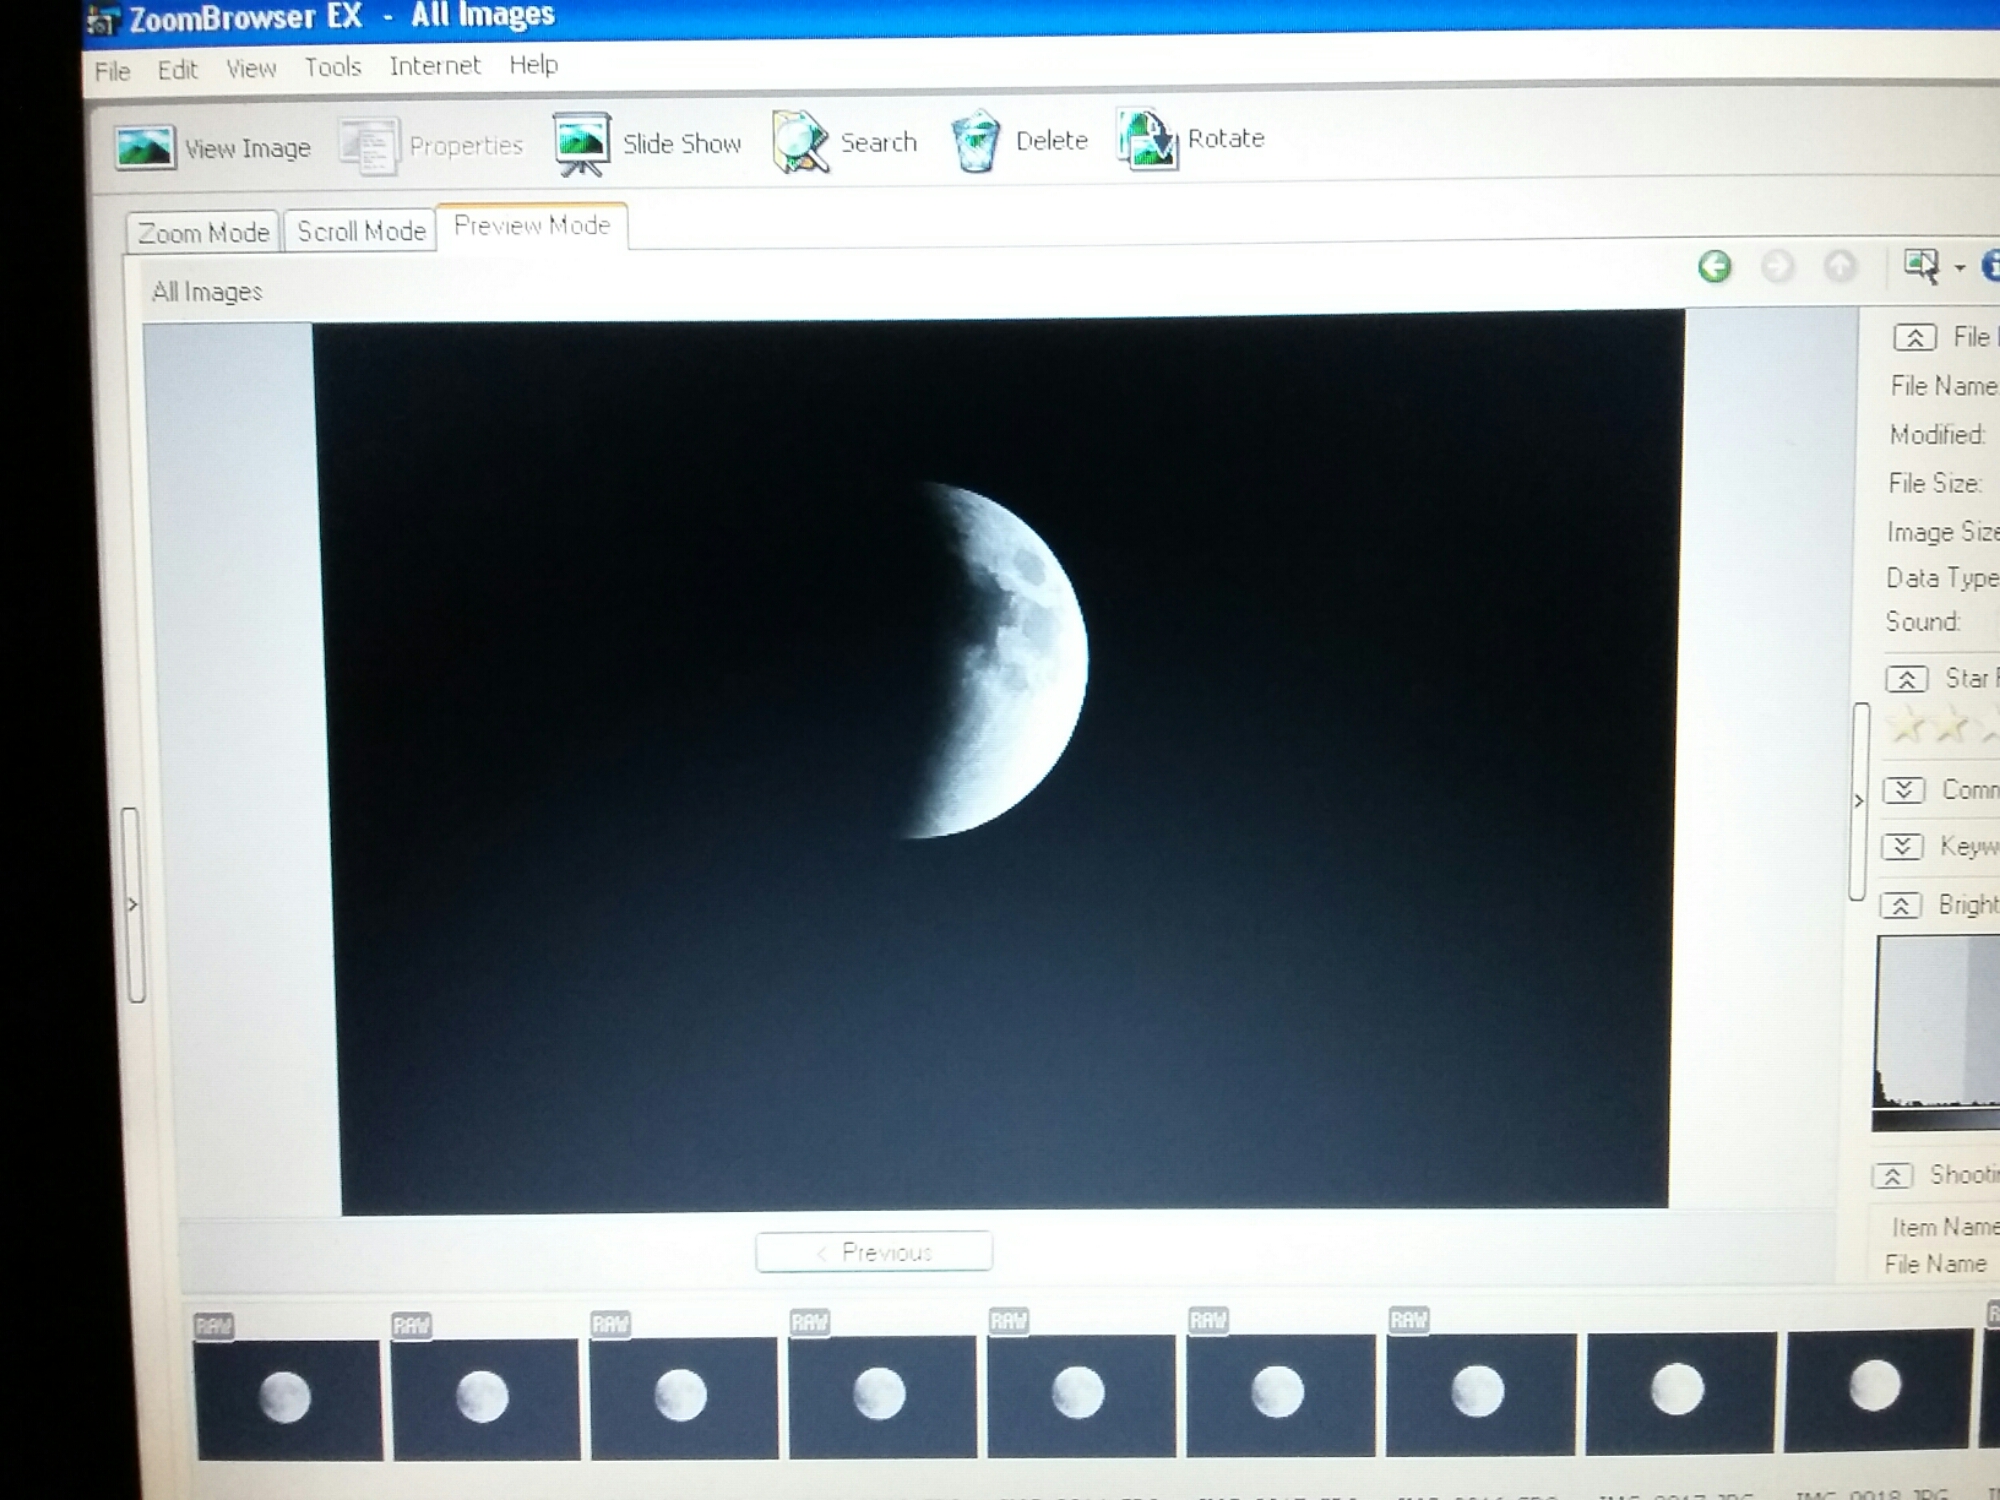Click the View Image toolbar icon
This screenshot has height=1500, width=2000.
145,148
